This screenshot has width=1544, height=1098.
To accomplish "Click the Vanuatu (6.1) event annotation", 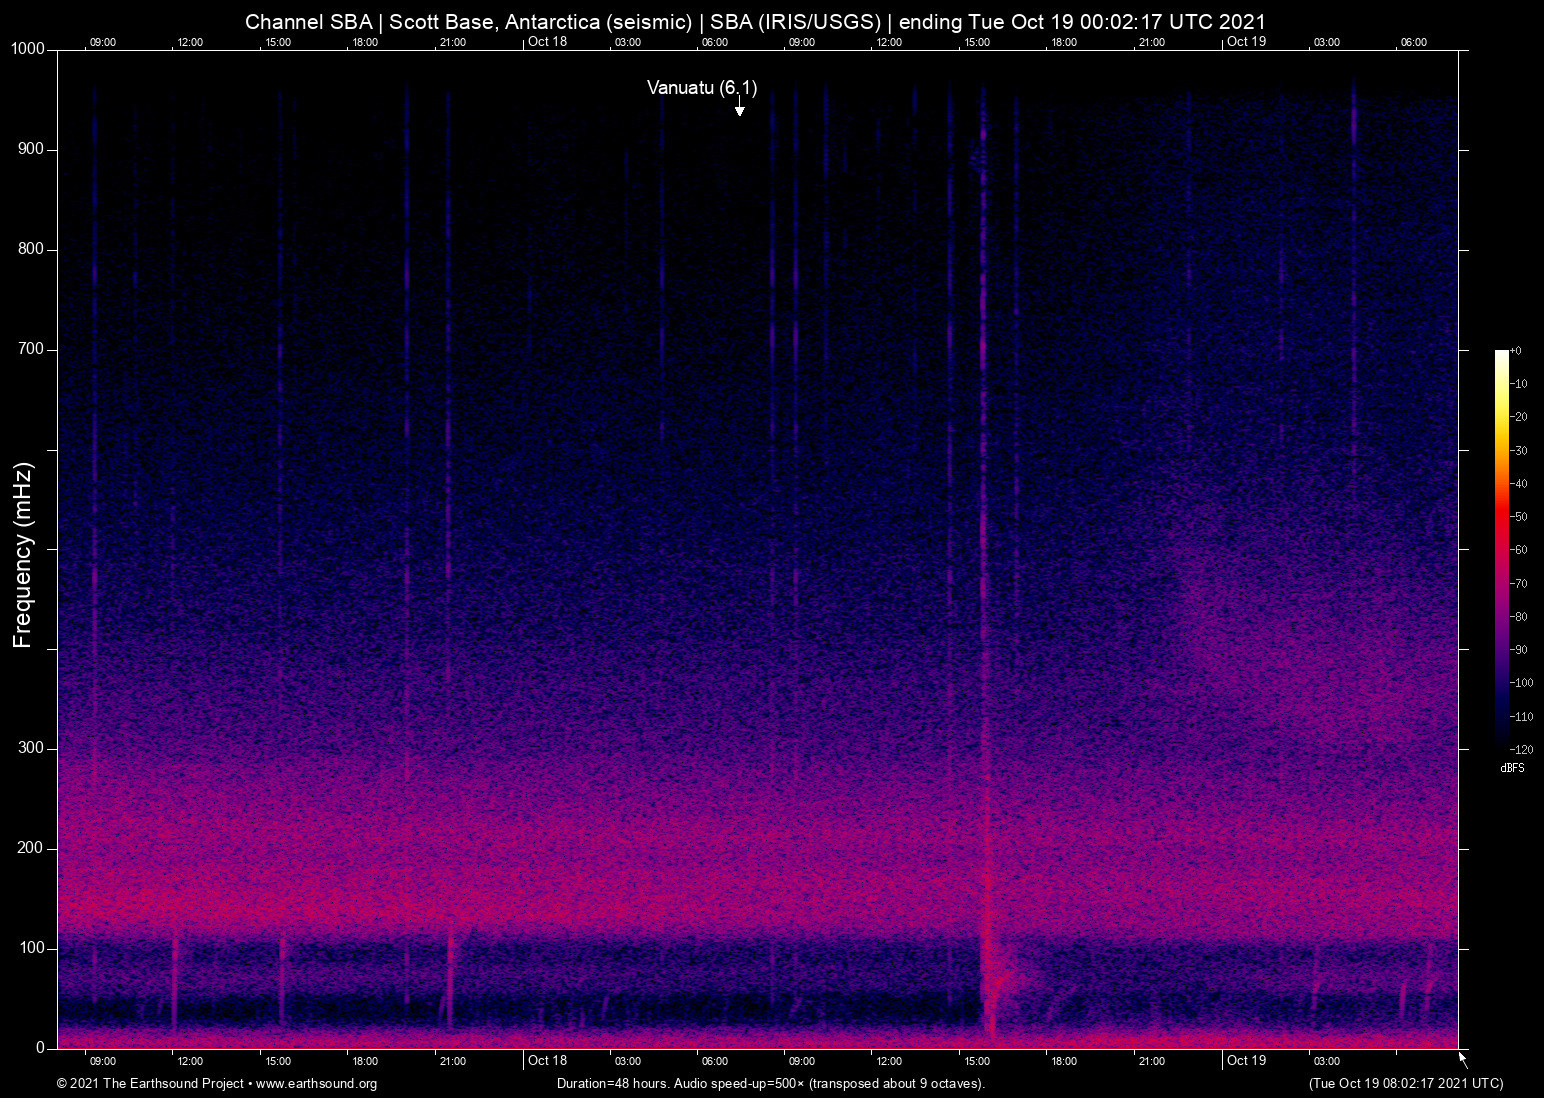I will 701,88.
